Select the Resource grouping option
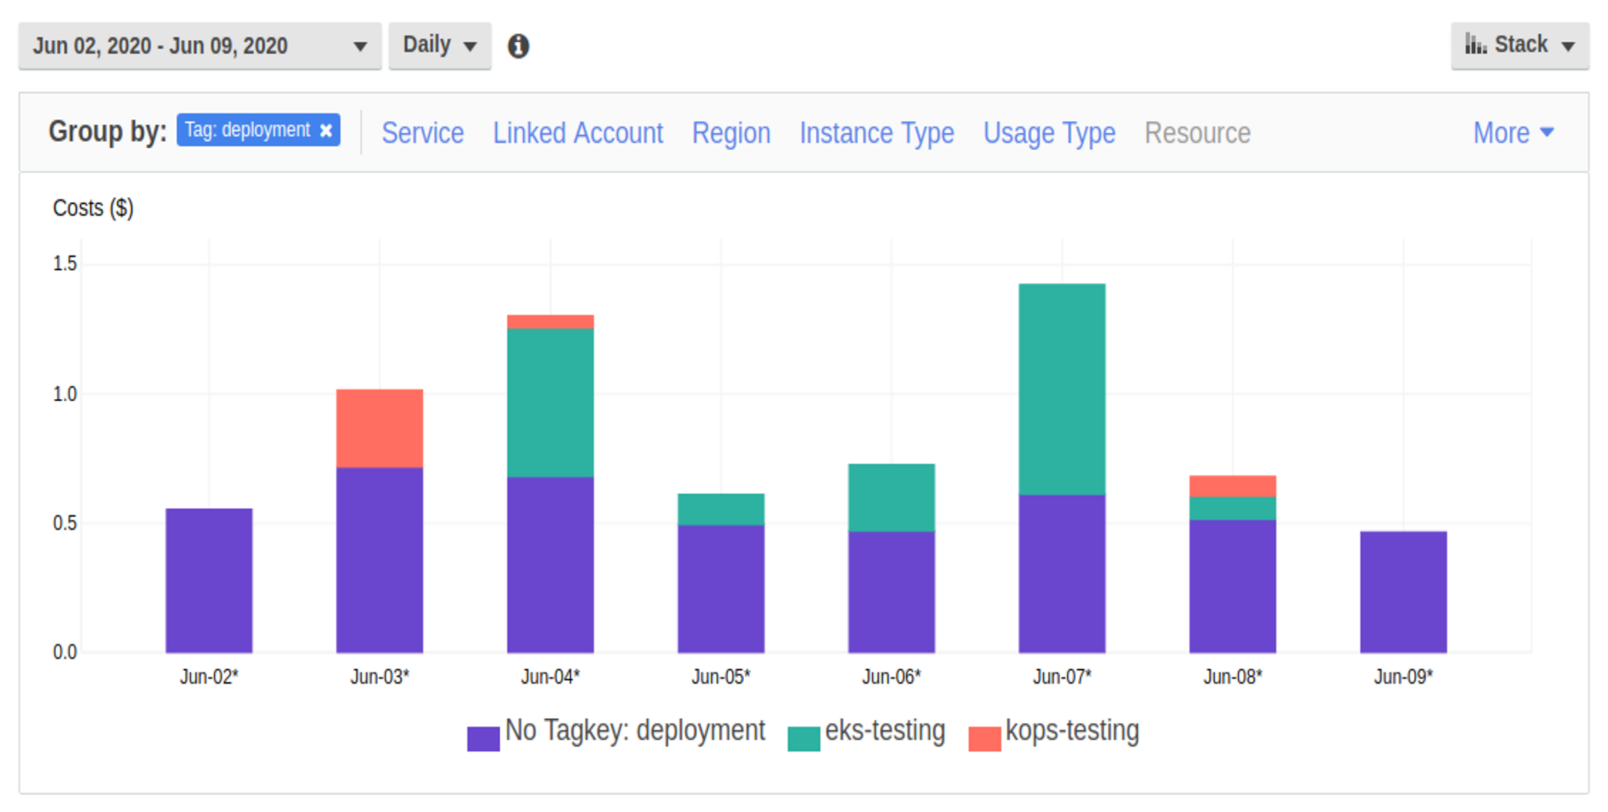The height and width of the screenshot is (812, 1608). pos(1197,133)
